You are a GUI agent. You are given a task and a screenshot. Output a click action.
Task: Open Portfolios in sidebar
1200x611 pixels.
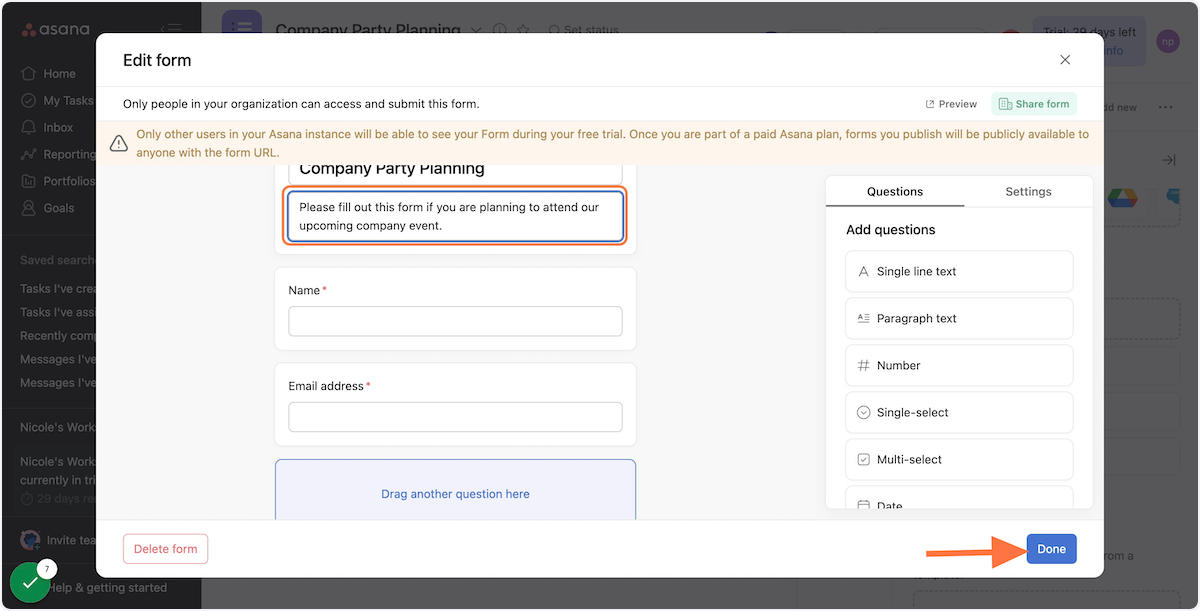click(58, 181)
